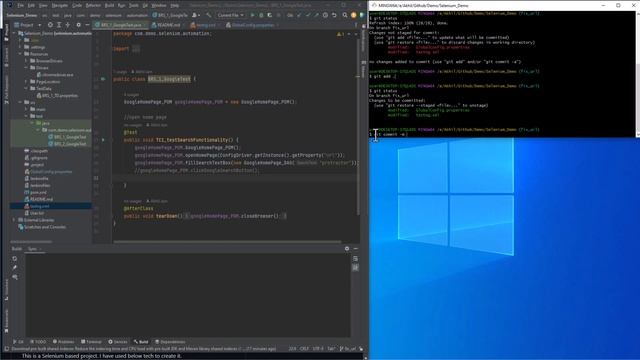The height and width of the screenshot is (360, 640).
Task: Click the build hammer icon in toolbar
Action: [209, 15]
